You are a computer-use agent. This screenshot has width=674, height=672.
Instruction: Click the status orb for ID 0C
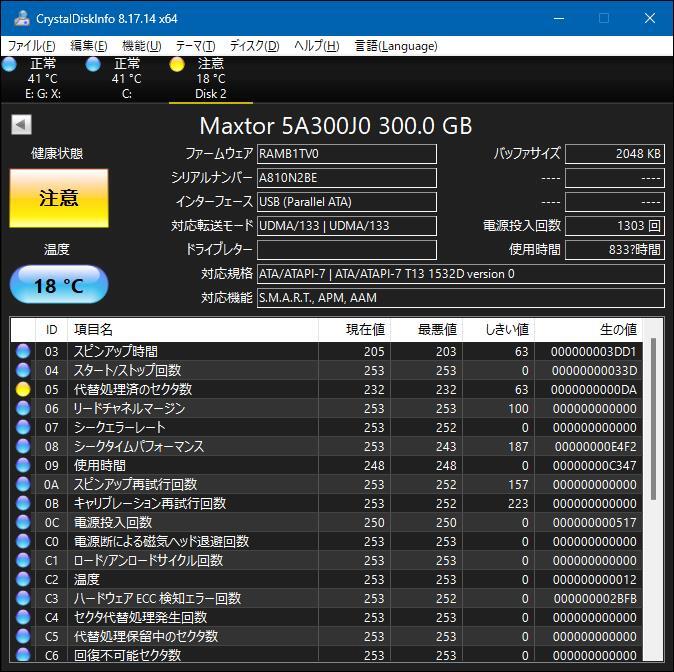click(x=23, y=522)
